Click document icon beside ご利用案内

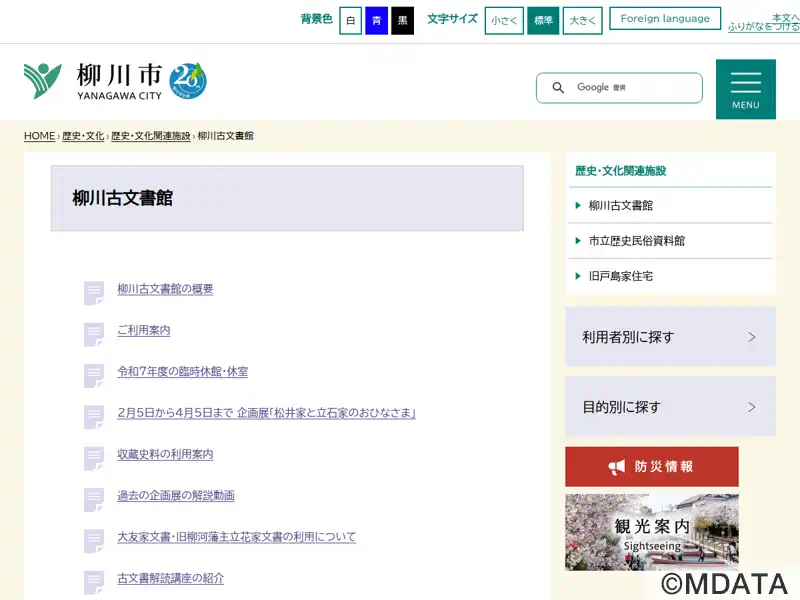(x=94, y=334)
